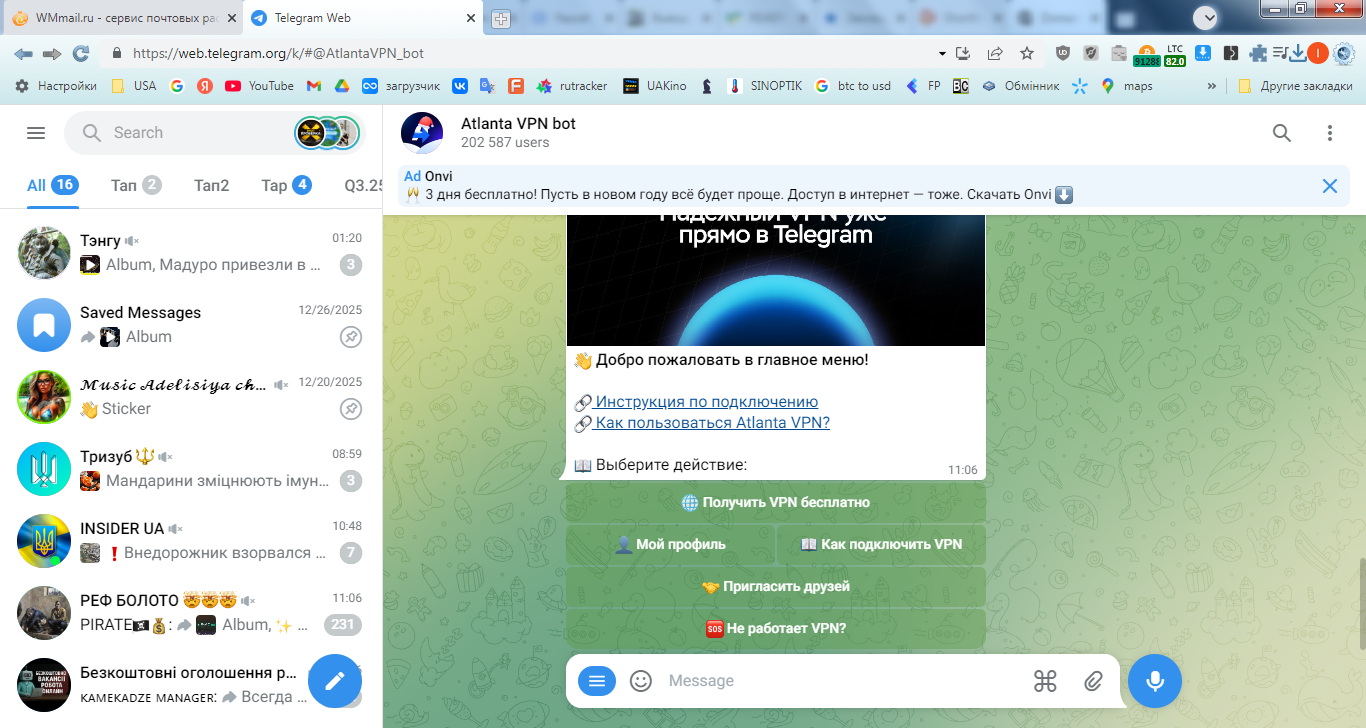Open the media control playlist icon
1366x728 pixels.
[1281, 54]
